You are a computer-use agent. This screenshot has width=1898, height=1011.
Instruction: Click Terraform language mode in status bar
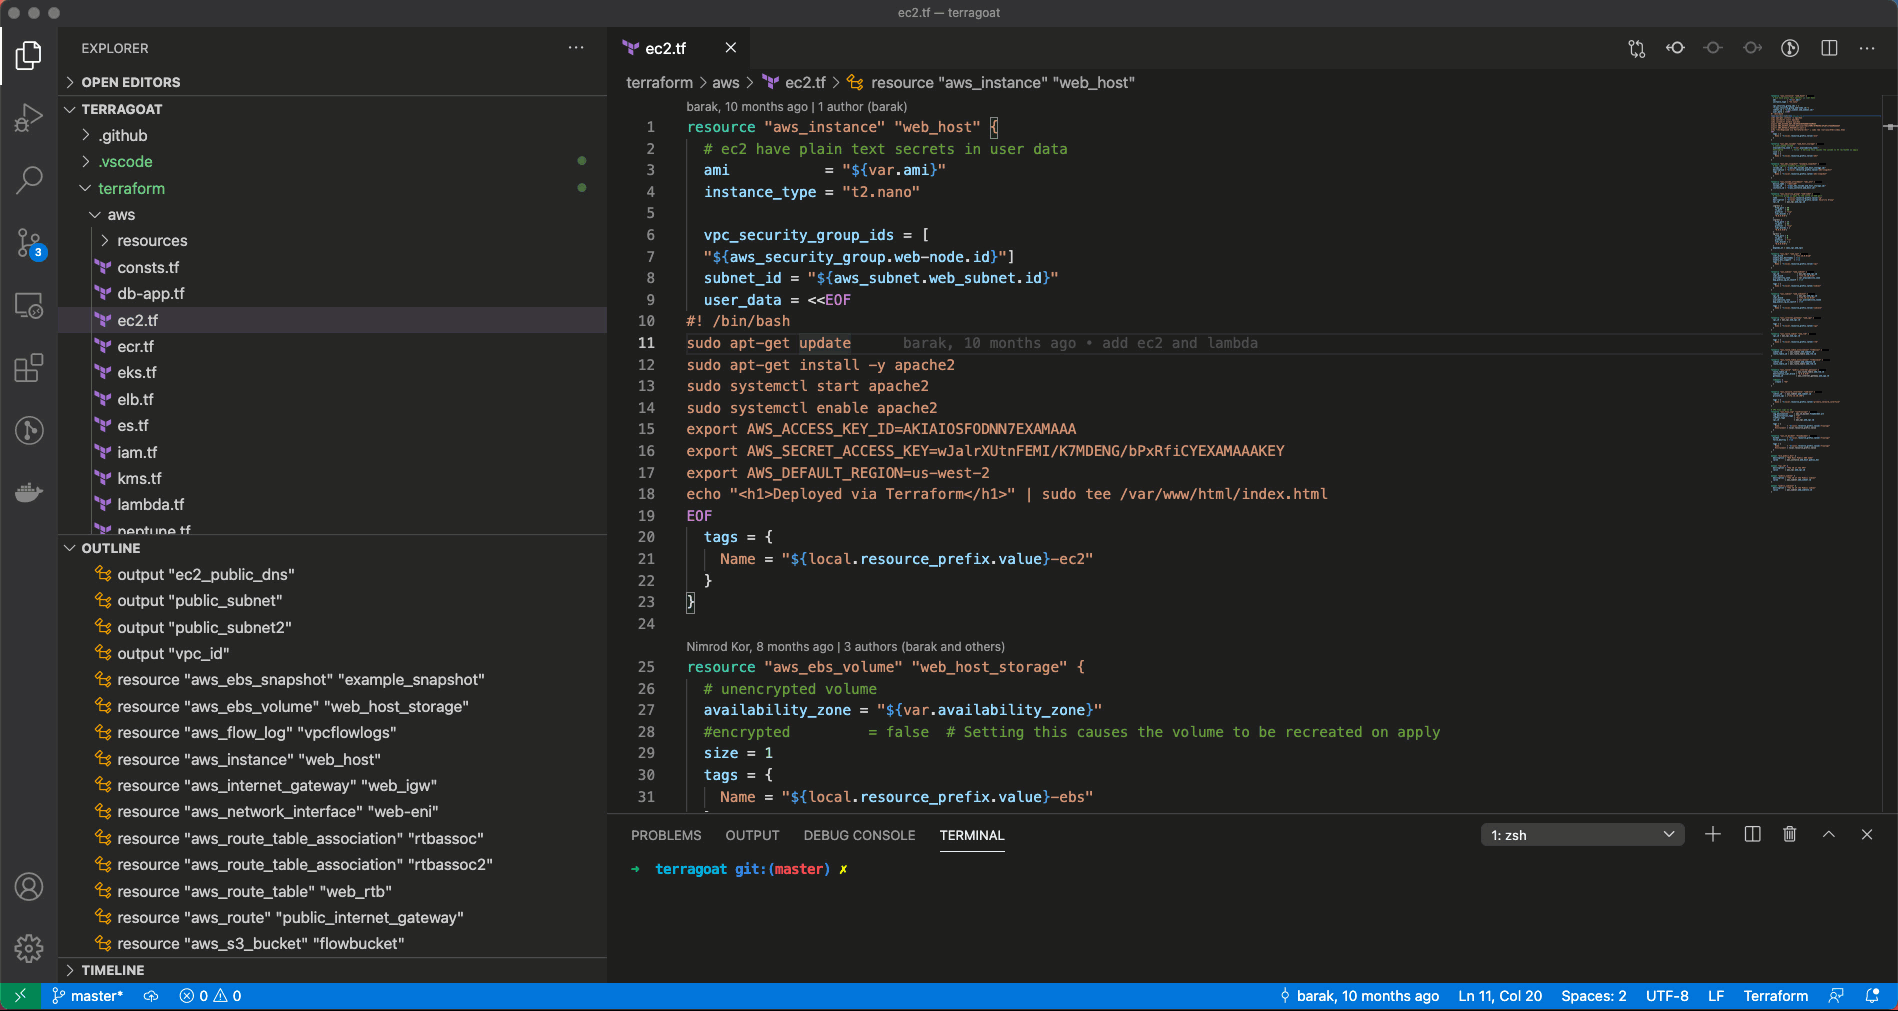1776,995
